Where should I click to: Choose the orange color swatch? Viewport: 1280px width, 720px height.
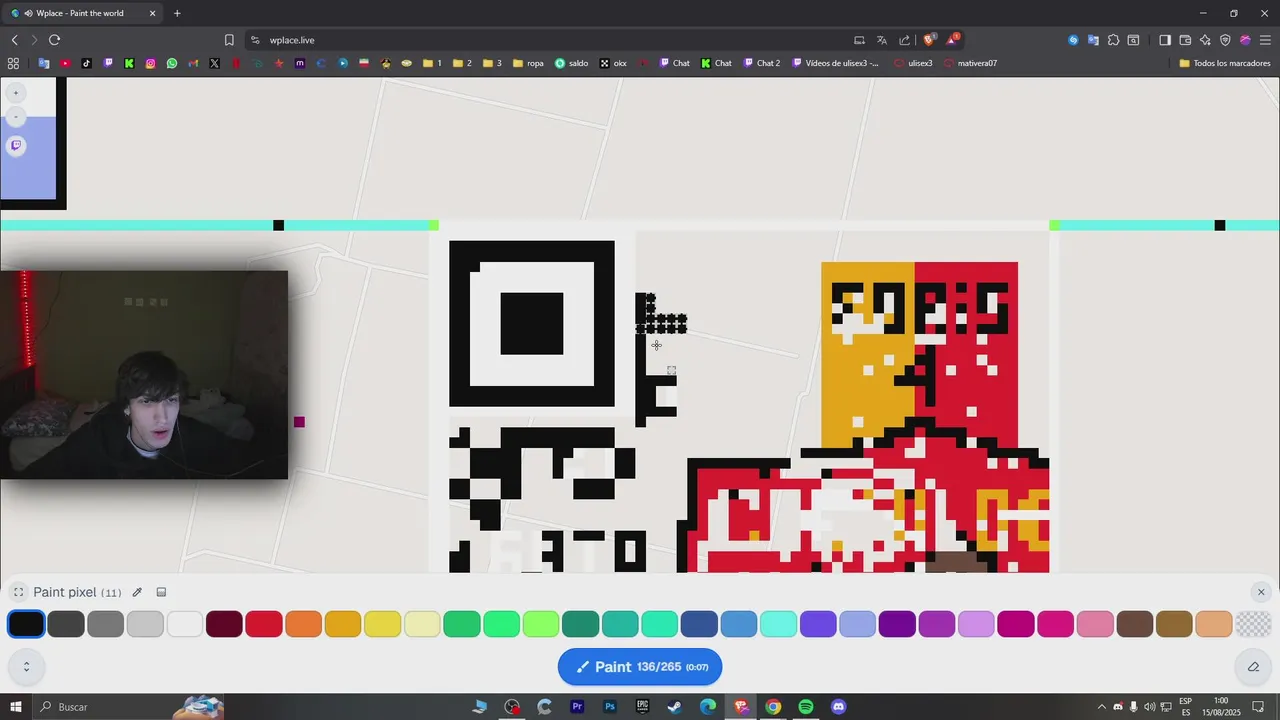(304, 624)
